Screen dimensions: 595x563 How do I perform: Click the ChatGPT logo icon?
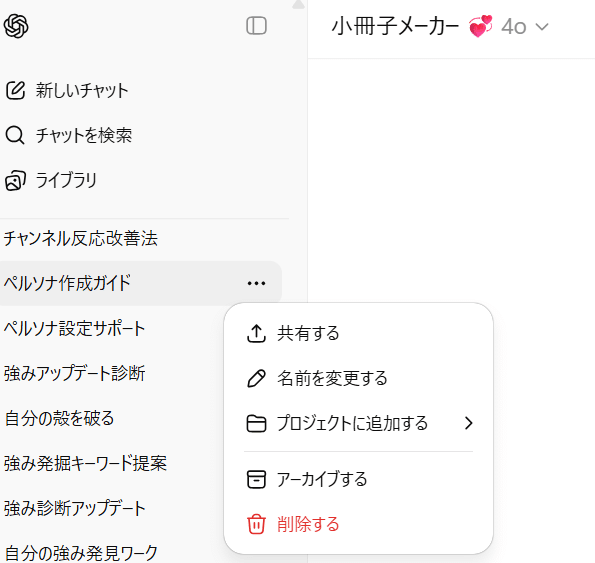(x=16, y=26)
